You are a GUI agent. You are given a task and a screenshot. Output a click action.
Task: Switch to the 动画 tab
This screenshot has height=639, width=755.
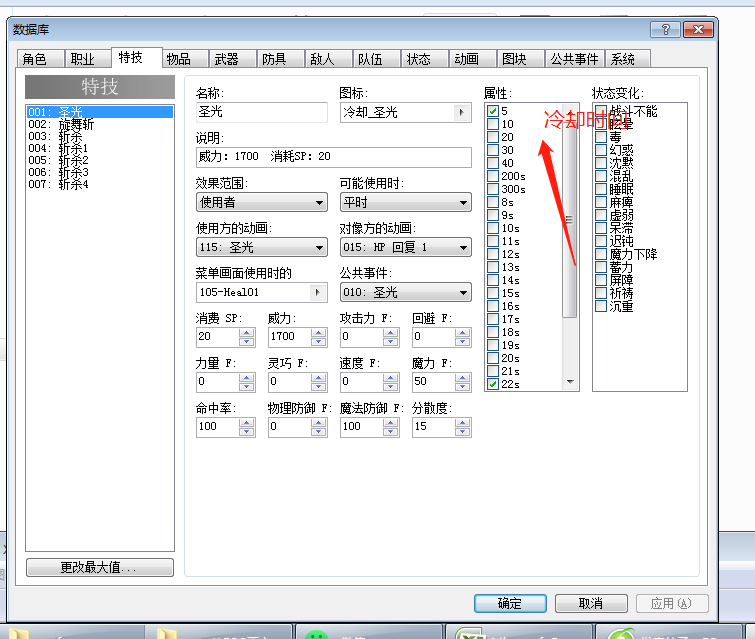coord(472,59)
